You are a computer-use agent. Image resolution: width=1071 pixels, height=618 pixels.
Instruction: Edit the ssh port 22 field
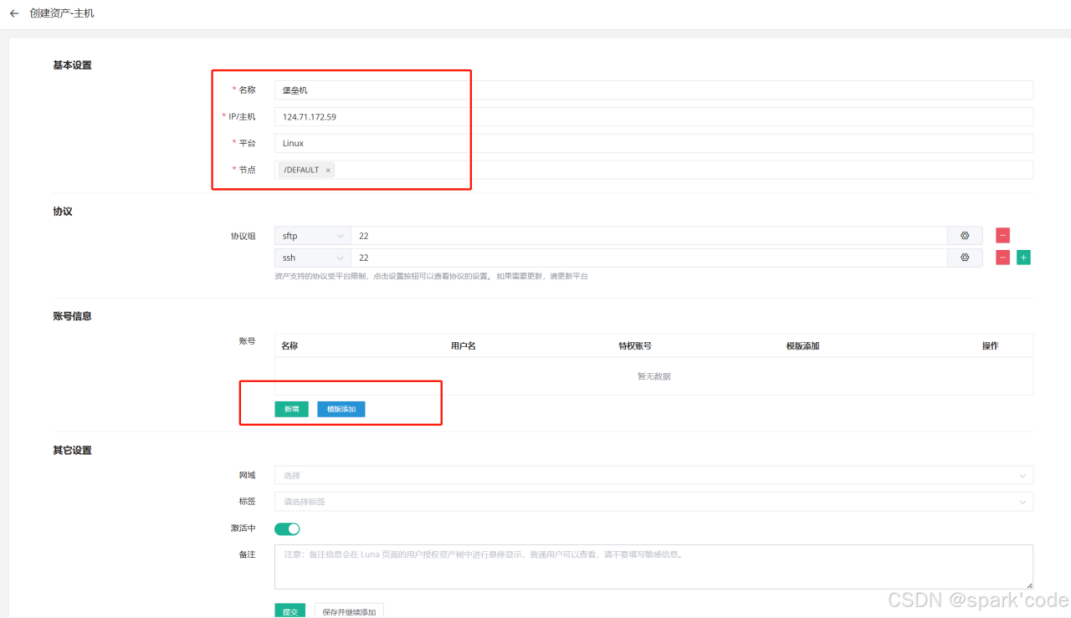pyautogui.click(x=649, y=257)
